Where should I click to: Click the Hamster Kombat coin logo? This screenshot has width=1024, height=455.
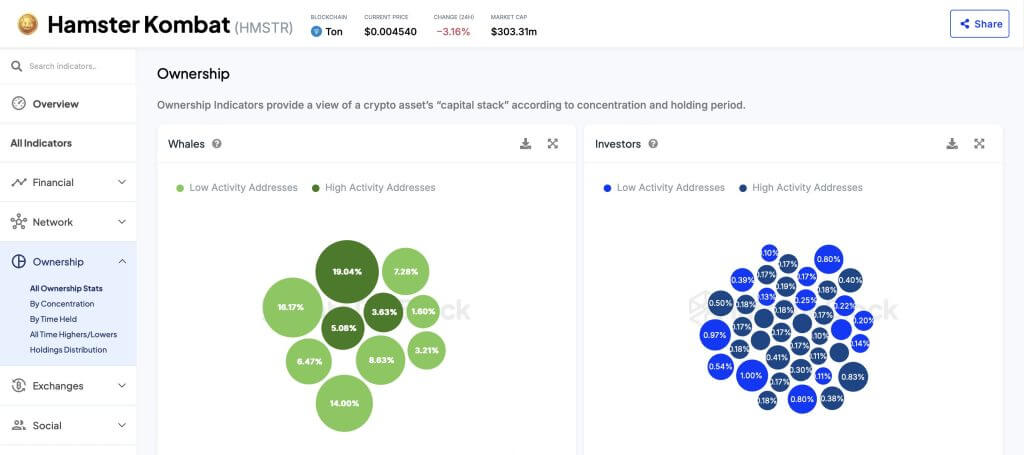(x=27, y=25)
